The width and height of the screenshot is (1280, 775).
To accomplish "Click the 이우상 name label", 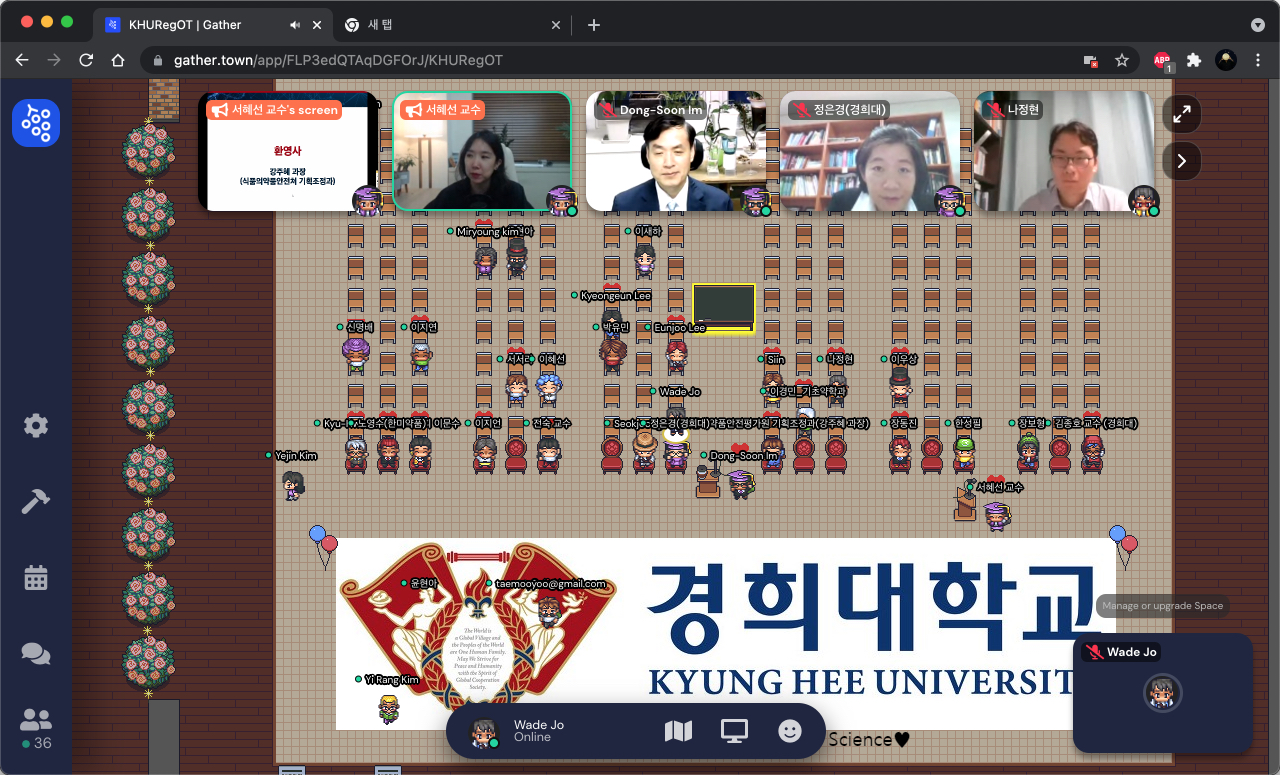I will 904,360.
